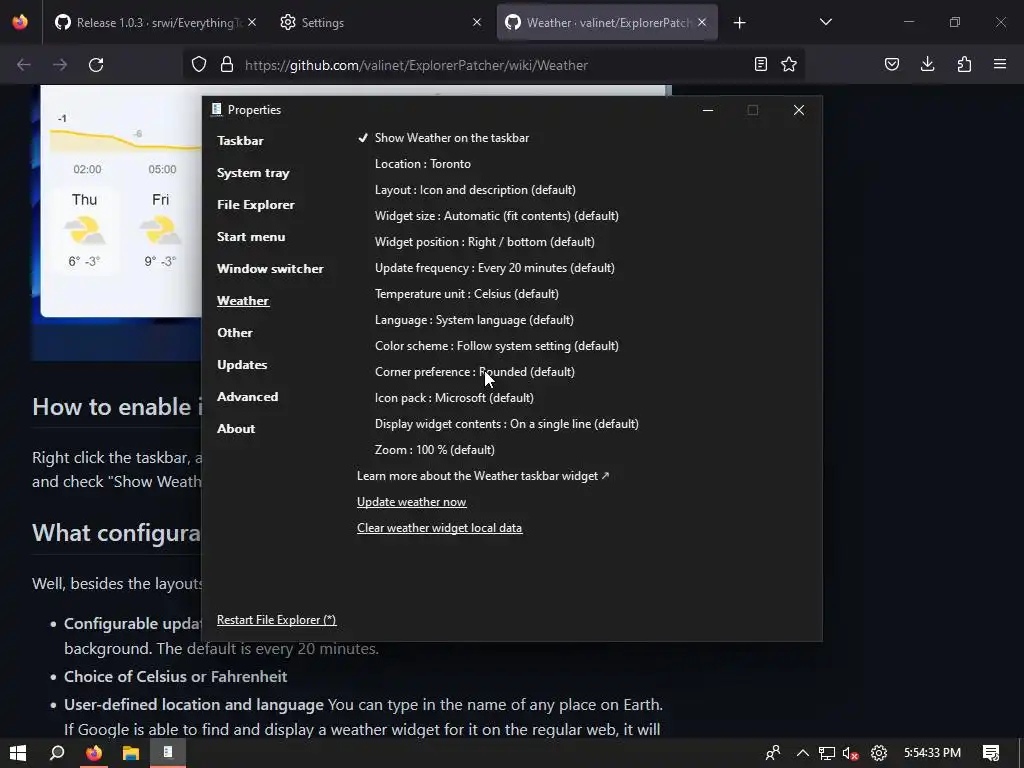Close the Settings tab
The width and height of the screenshot is (1024, 768).
coord(477,22)
